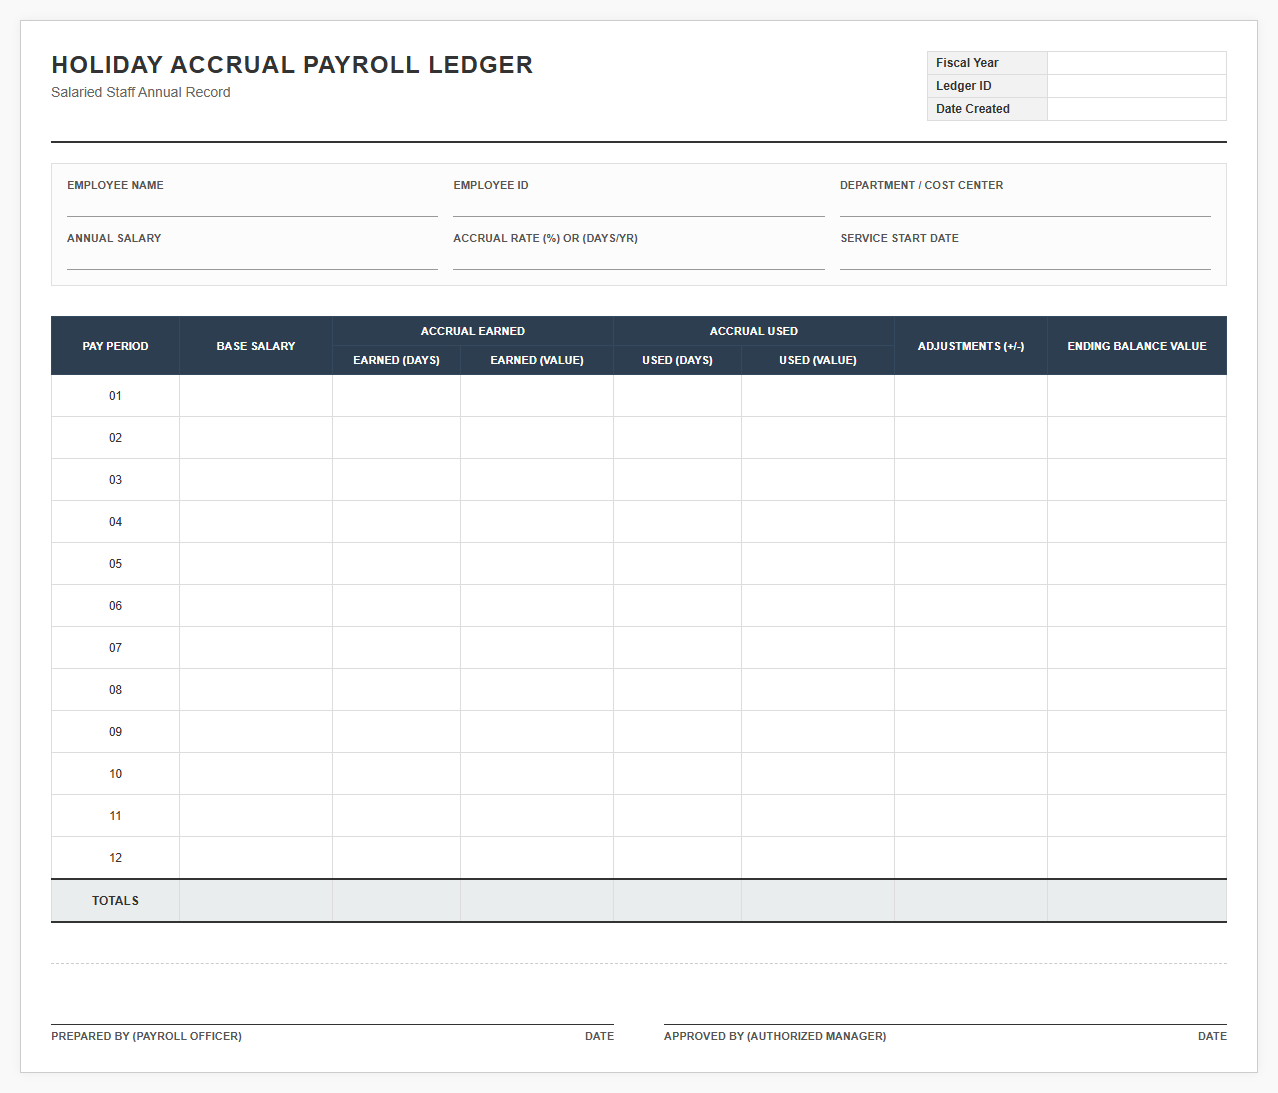
Task: Click Used (Days) cell in row 04
Action: click(x=678, y=522)
